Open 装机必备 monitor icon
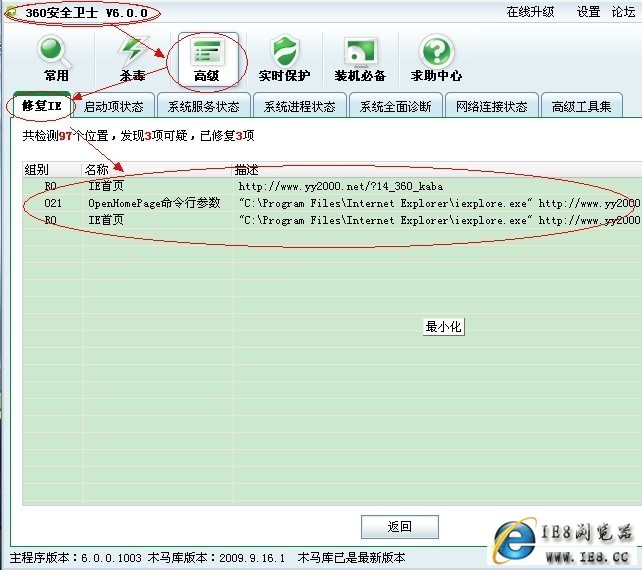642x570 pixels. (x=360, y=59)
